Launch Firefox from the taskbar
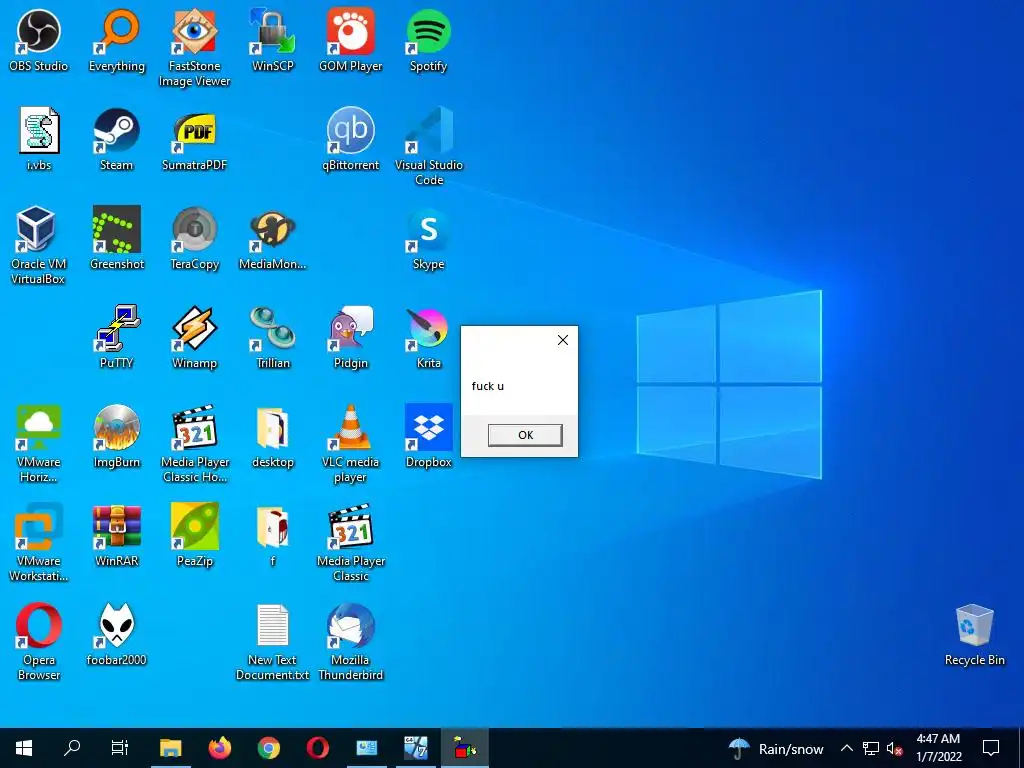The width and height of the screenshot is (1024, 768). (x=220, y=748)
